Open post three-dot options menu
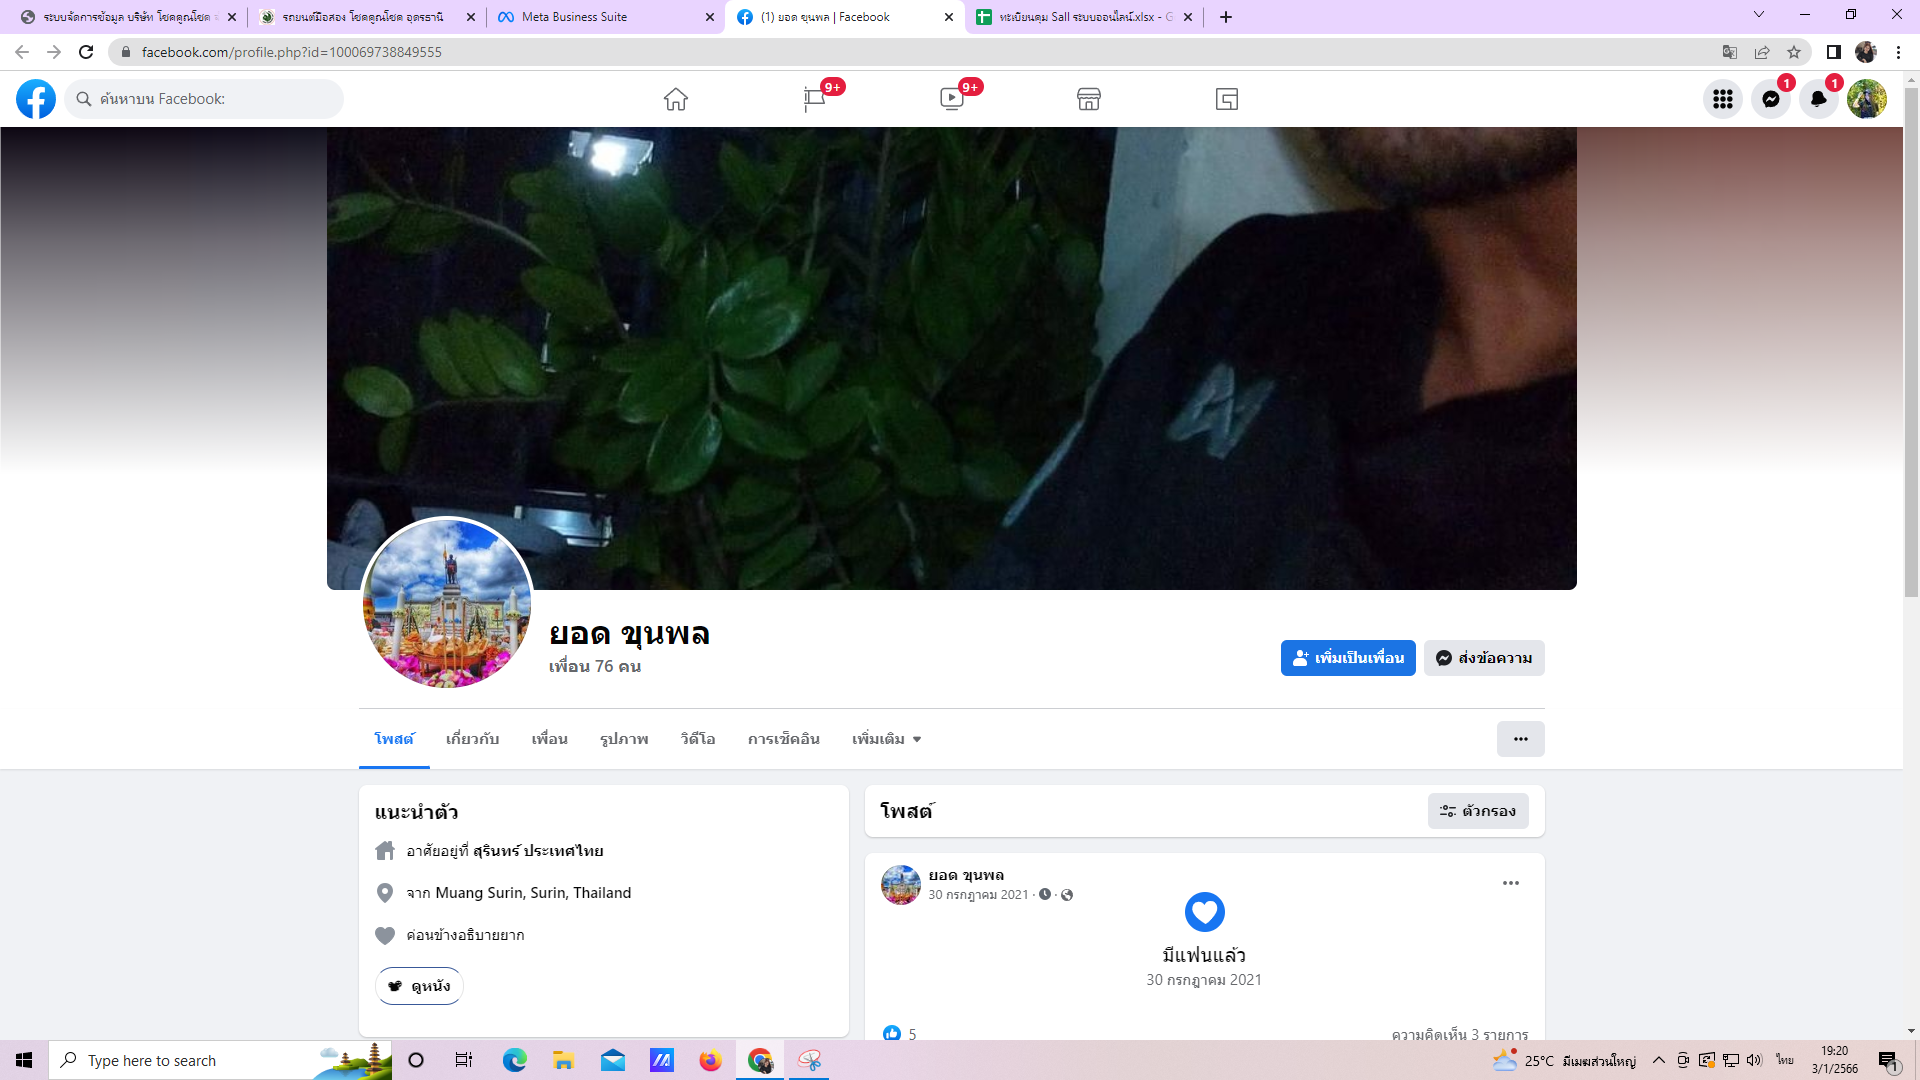This screenshot has height=1080, width=1920. click(1510, 883)
